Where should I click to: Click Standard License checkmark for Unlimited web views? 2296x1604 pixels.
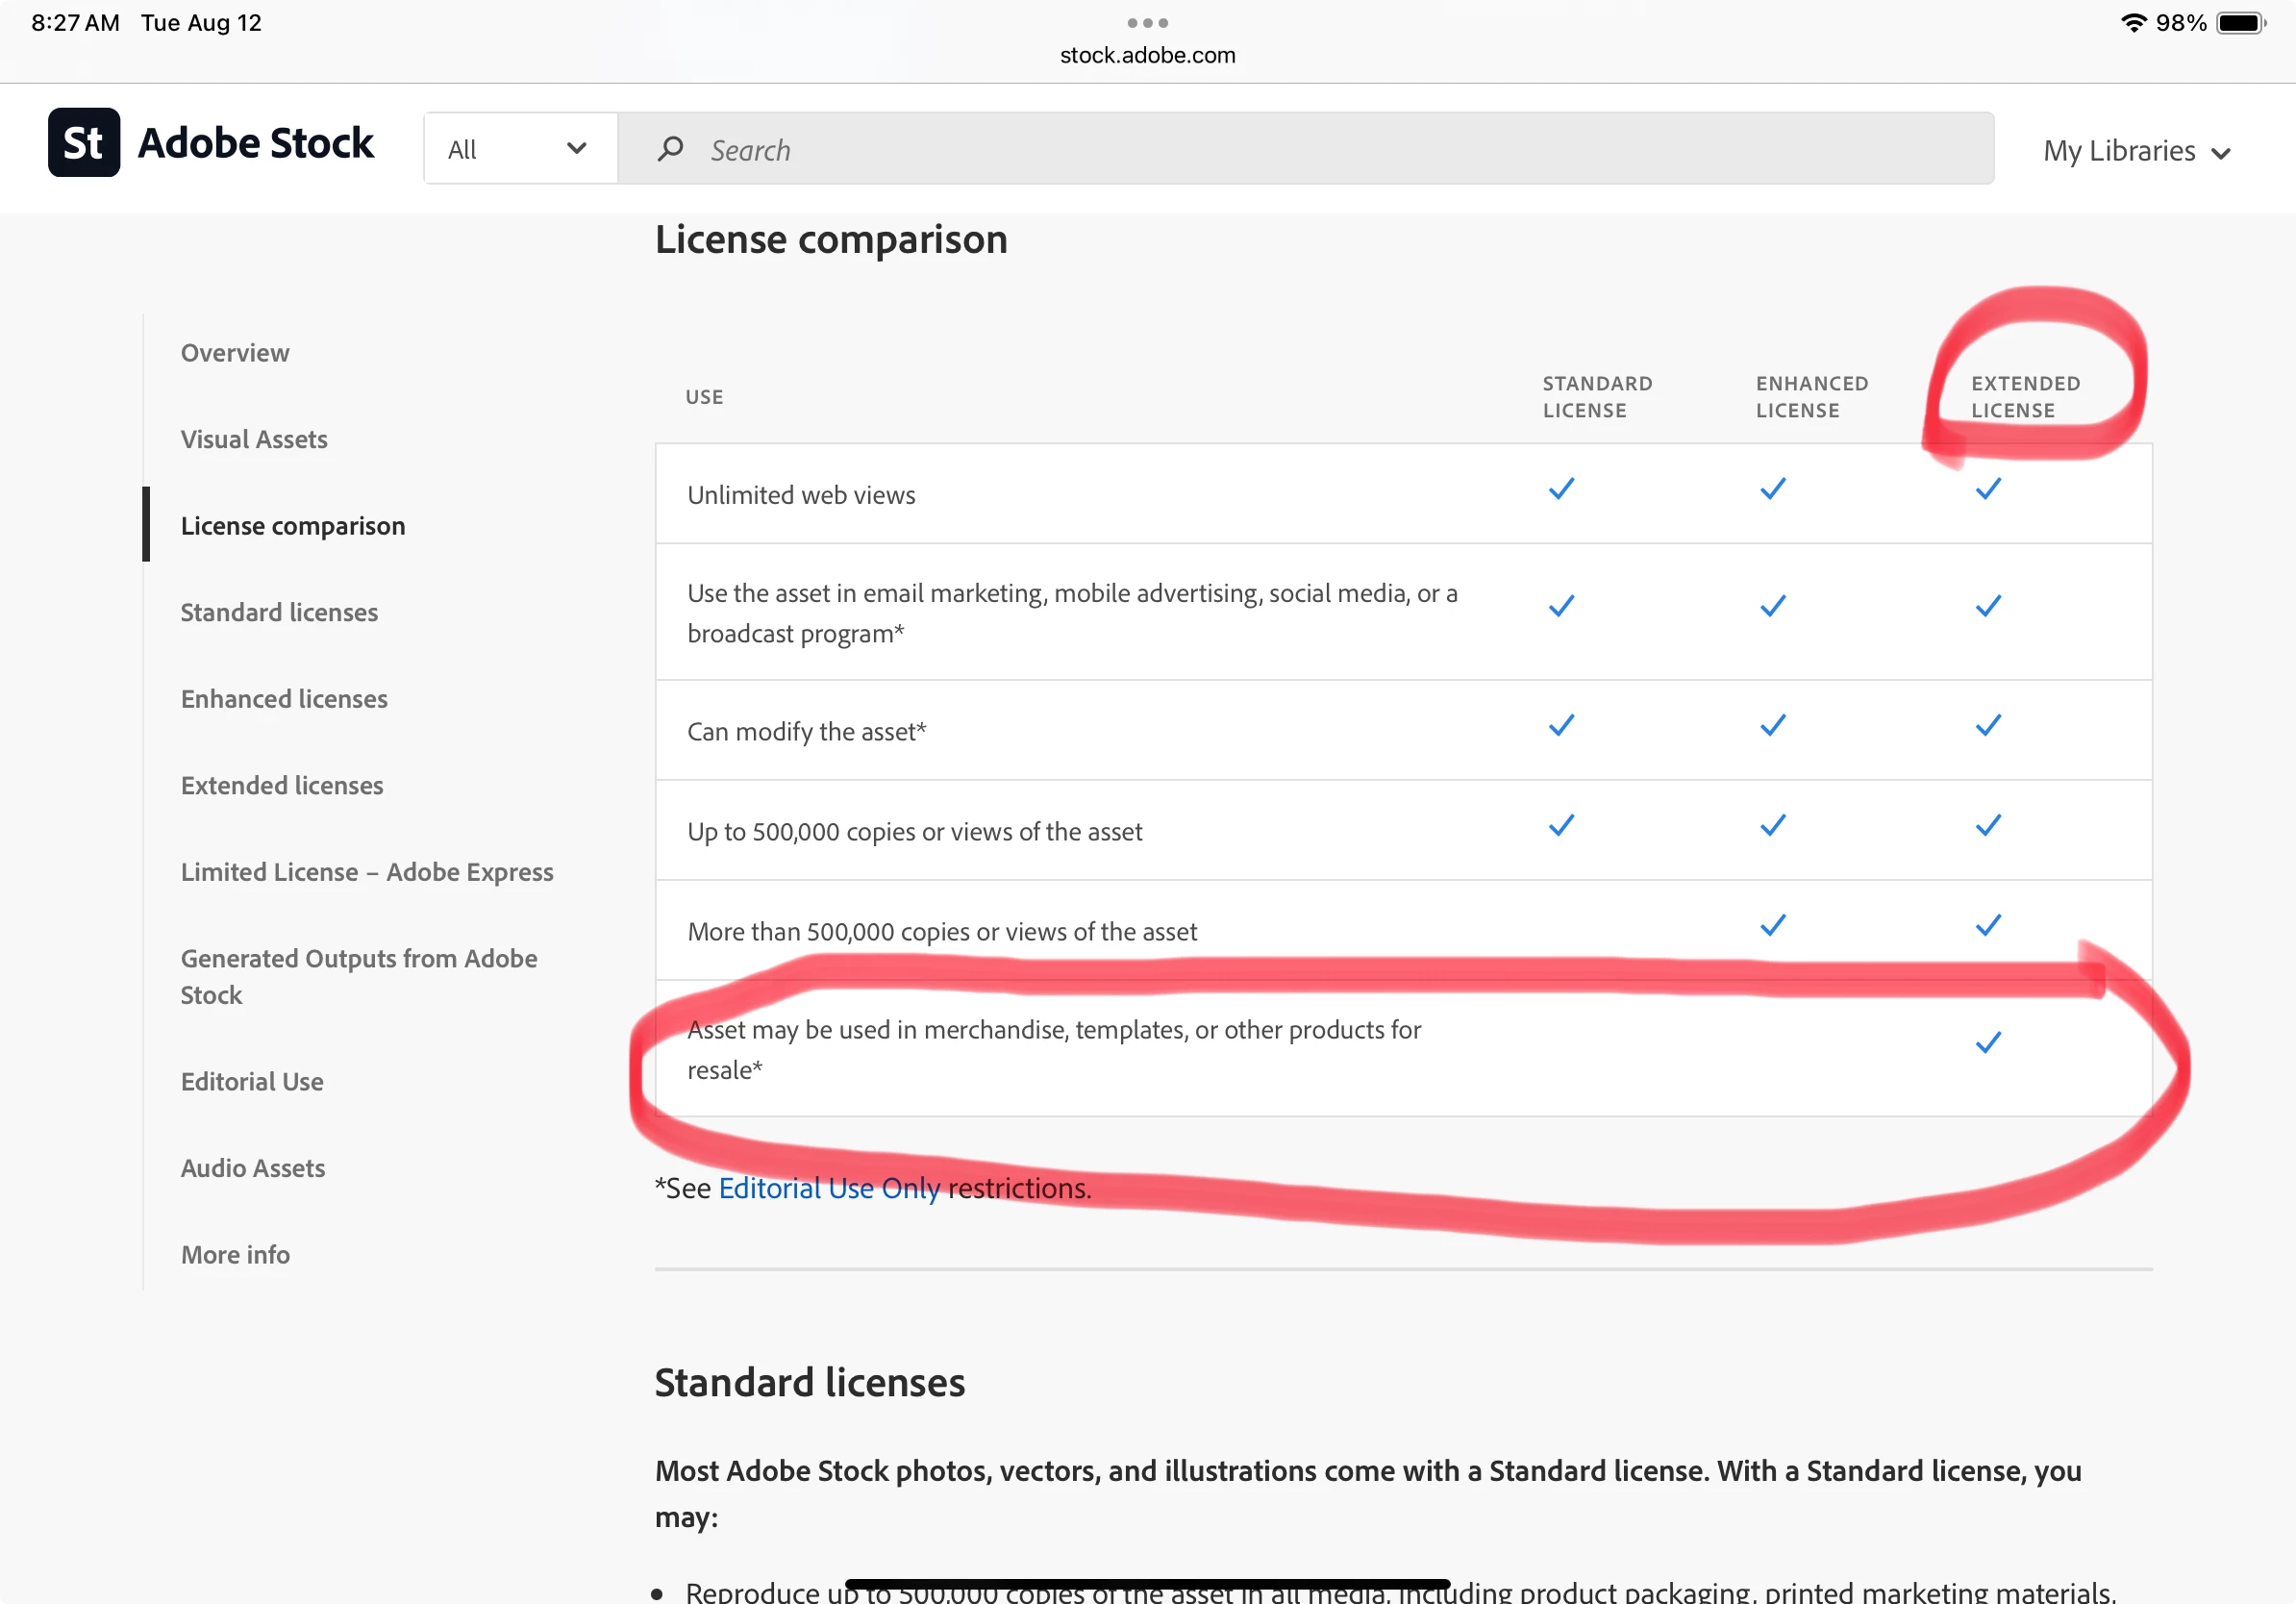1561,489
